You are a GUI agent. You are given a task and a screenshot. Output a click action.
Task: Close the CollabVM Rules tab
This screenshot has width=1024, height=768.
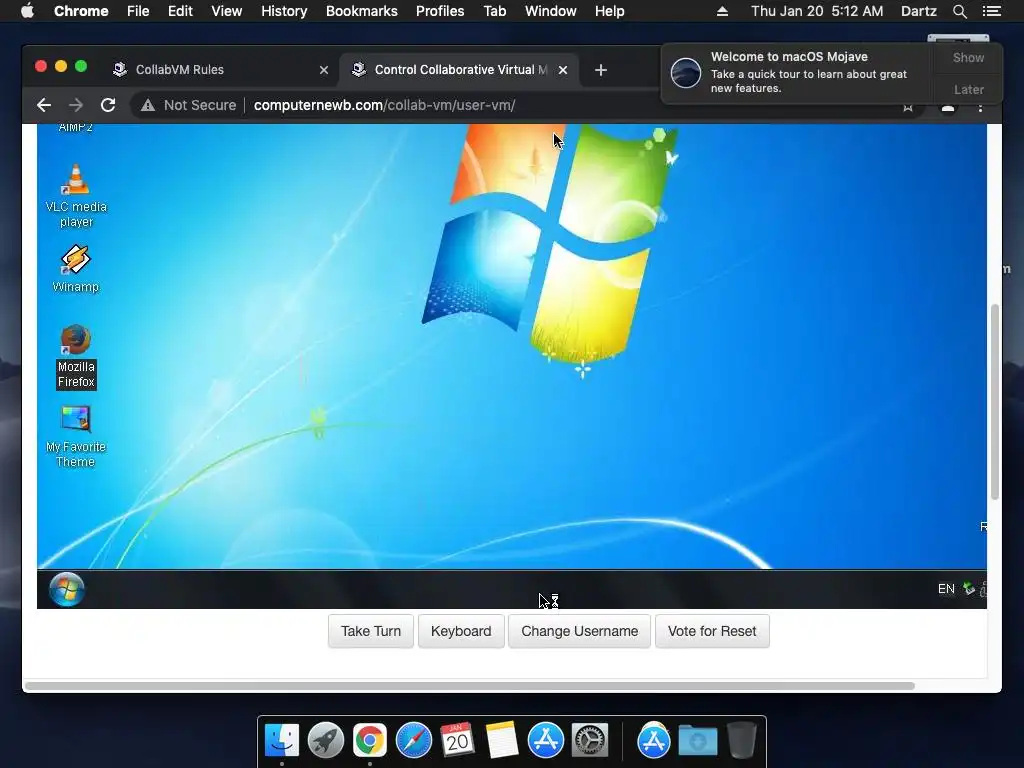tap(324, 70)
